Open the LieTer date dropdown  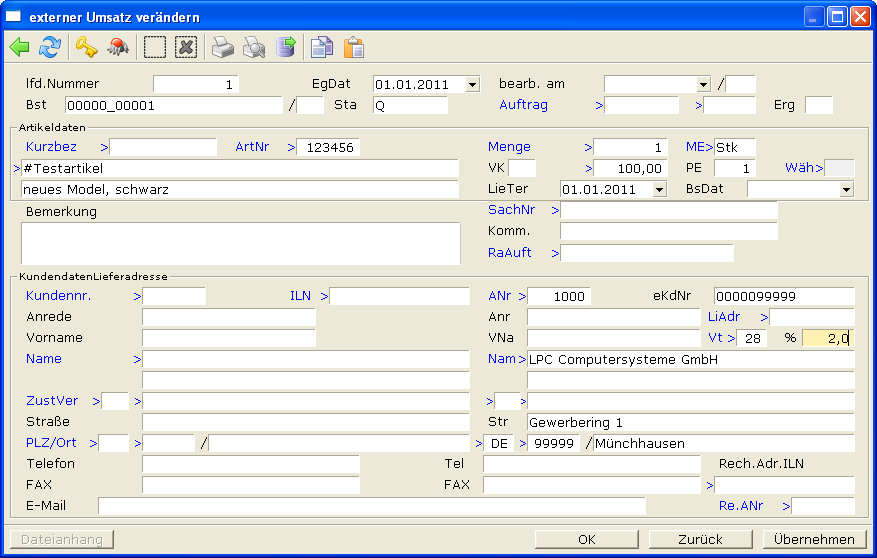pos(659,189)
